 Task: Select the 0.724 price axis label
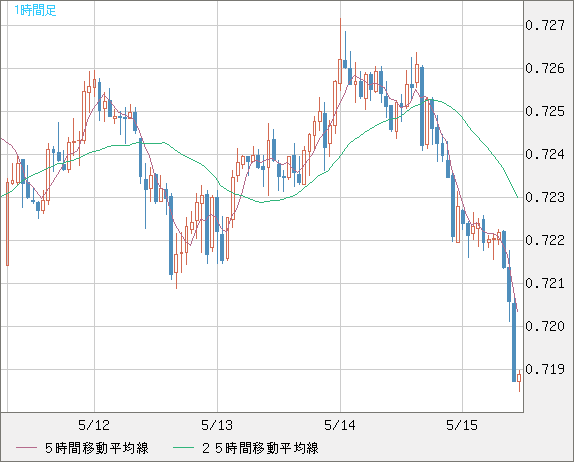545,154
